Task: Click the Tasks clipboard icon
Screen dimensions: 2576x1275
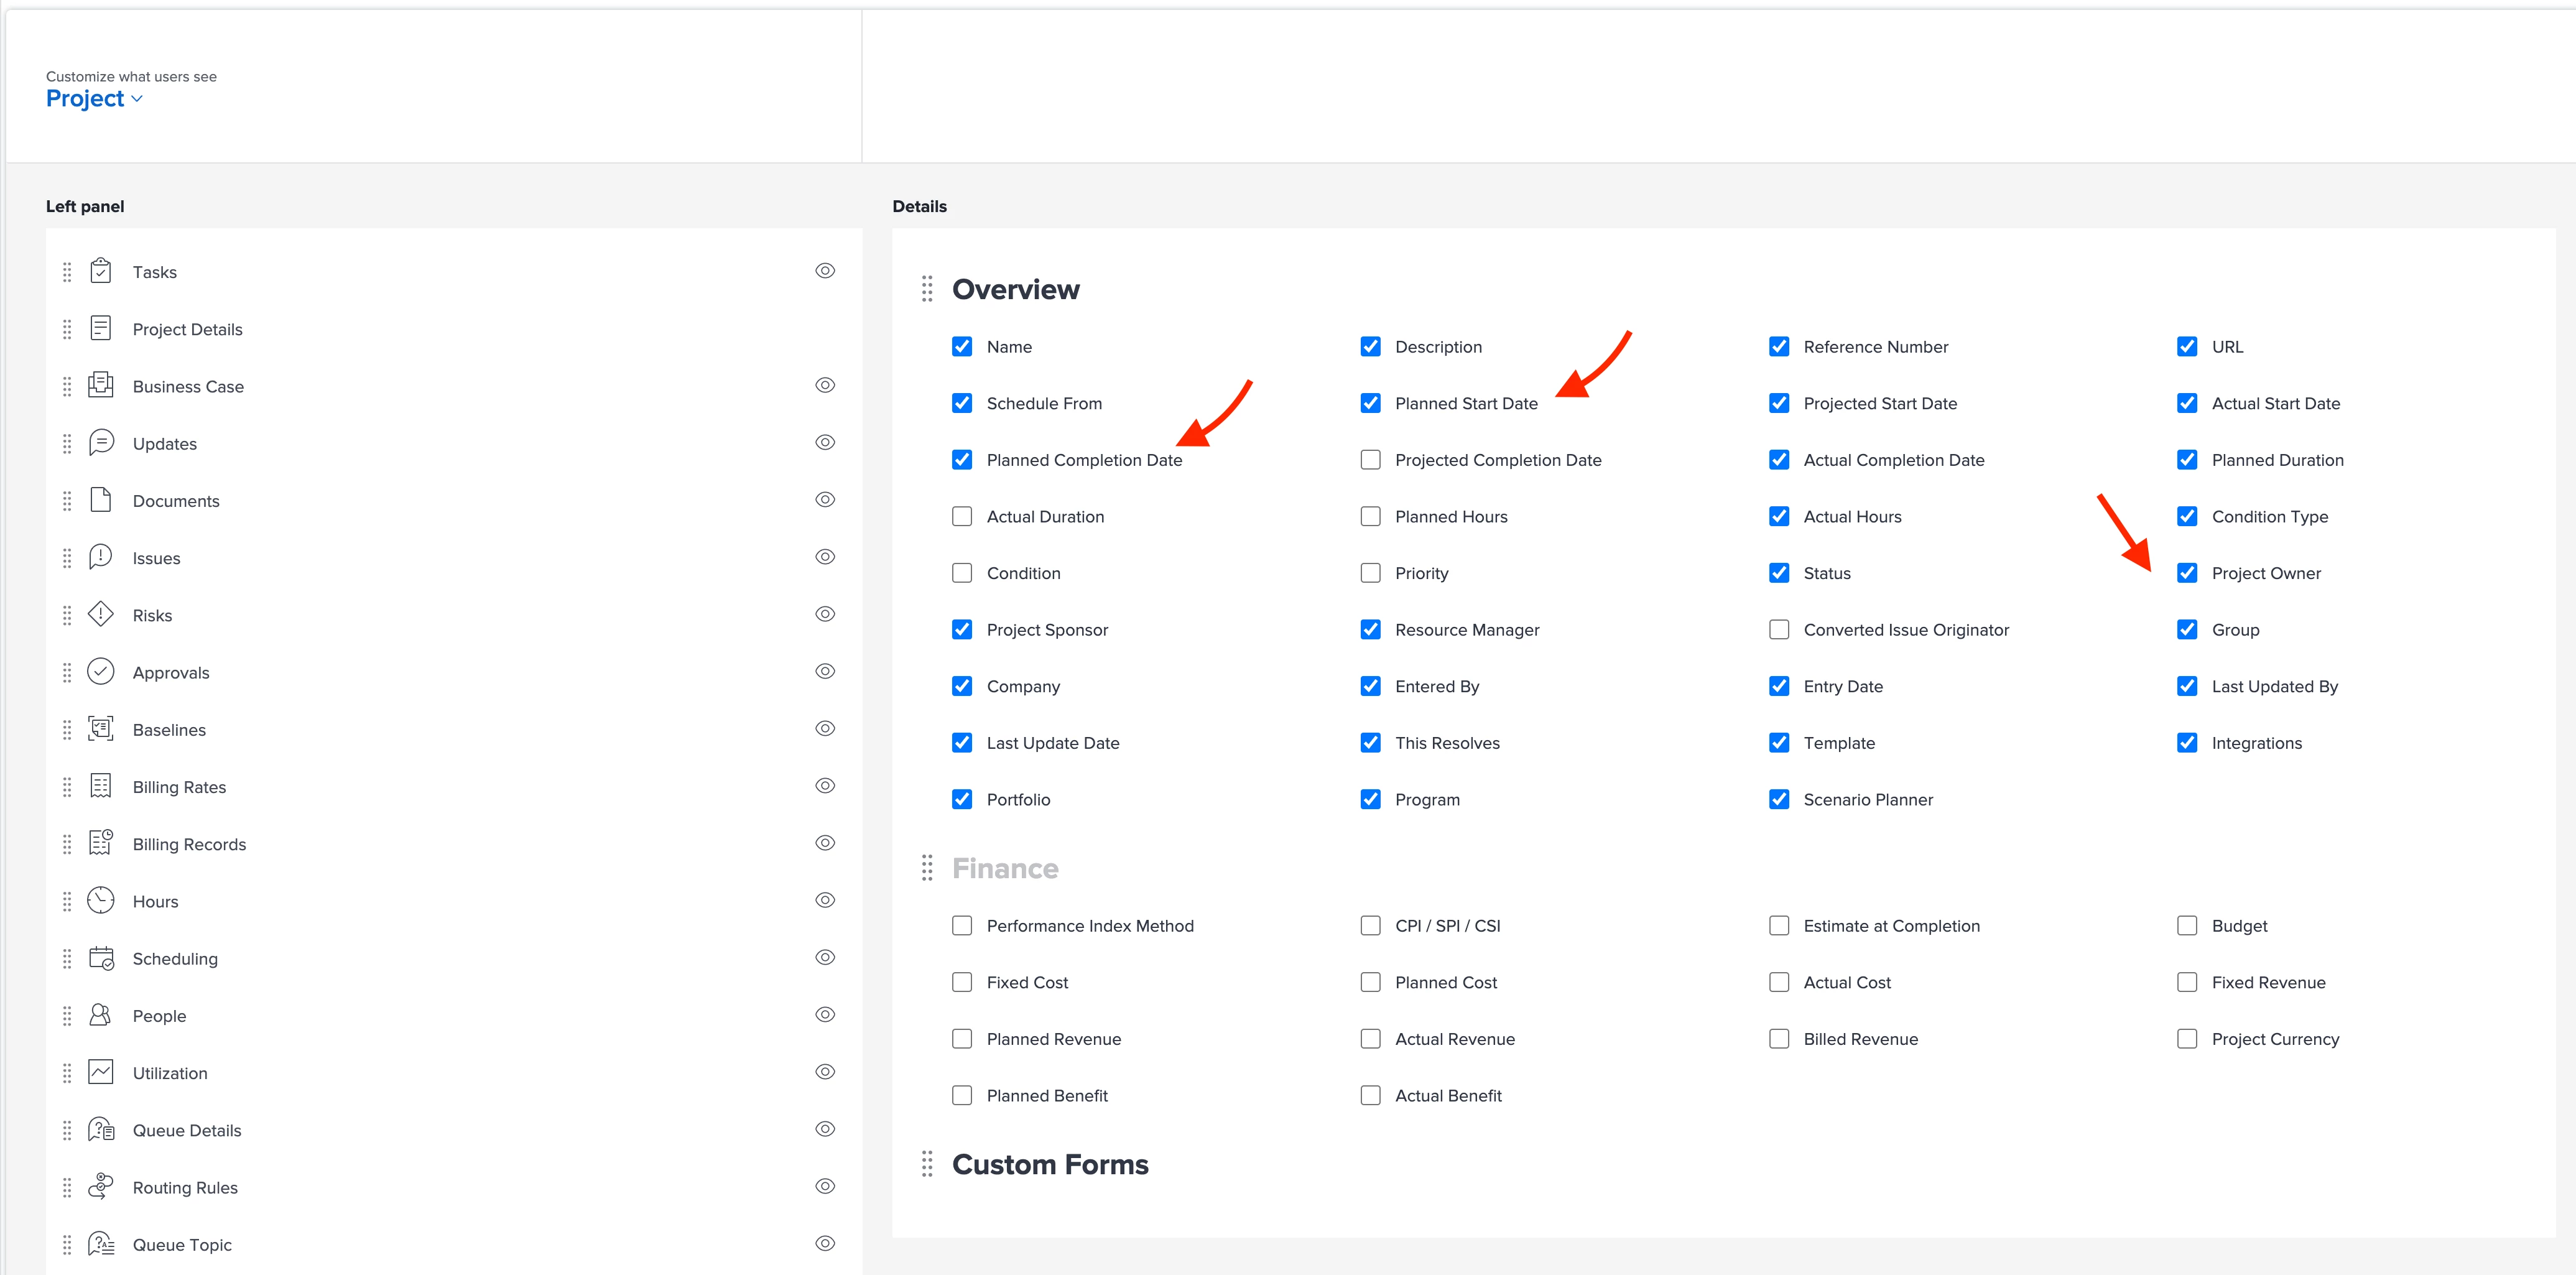Action: click(x=101, y=271)
